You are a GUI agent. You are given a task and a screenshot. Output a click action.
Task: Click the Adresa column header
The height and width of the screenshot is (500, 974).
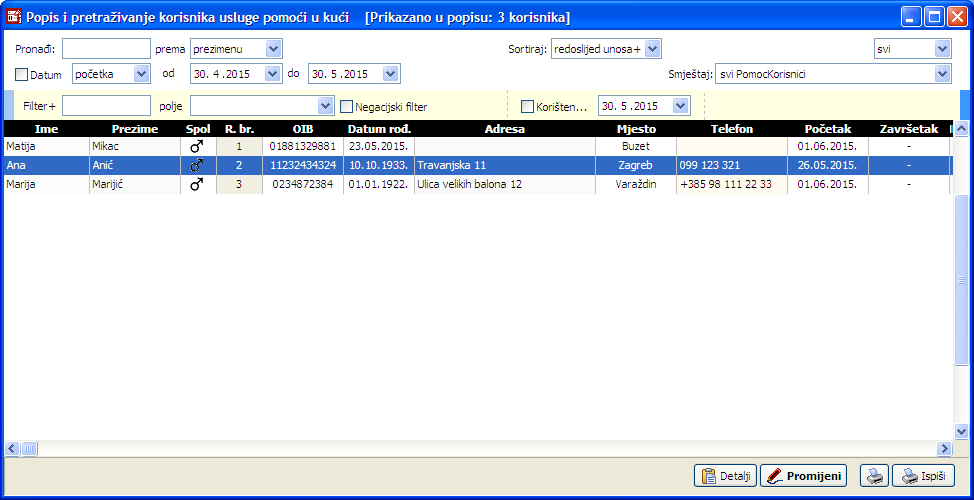(505, 129)
